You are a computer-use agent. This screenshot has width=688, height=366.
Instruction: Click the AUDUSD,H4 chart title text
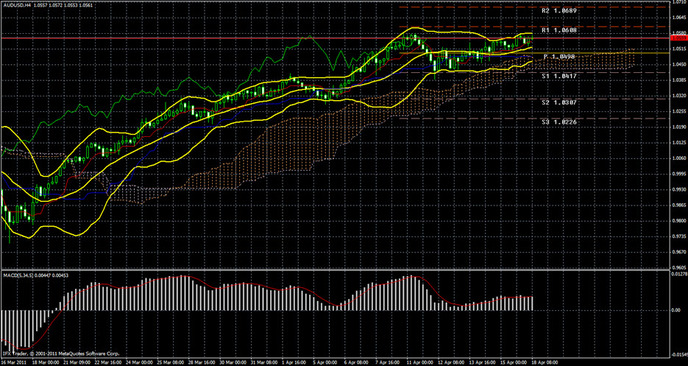coord(11,3)
